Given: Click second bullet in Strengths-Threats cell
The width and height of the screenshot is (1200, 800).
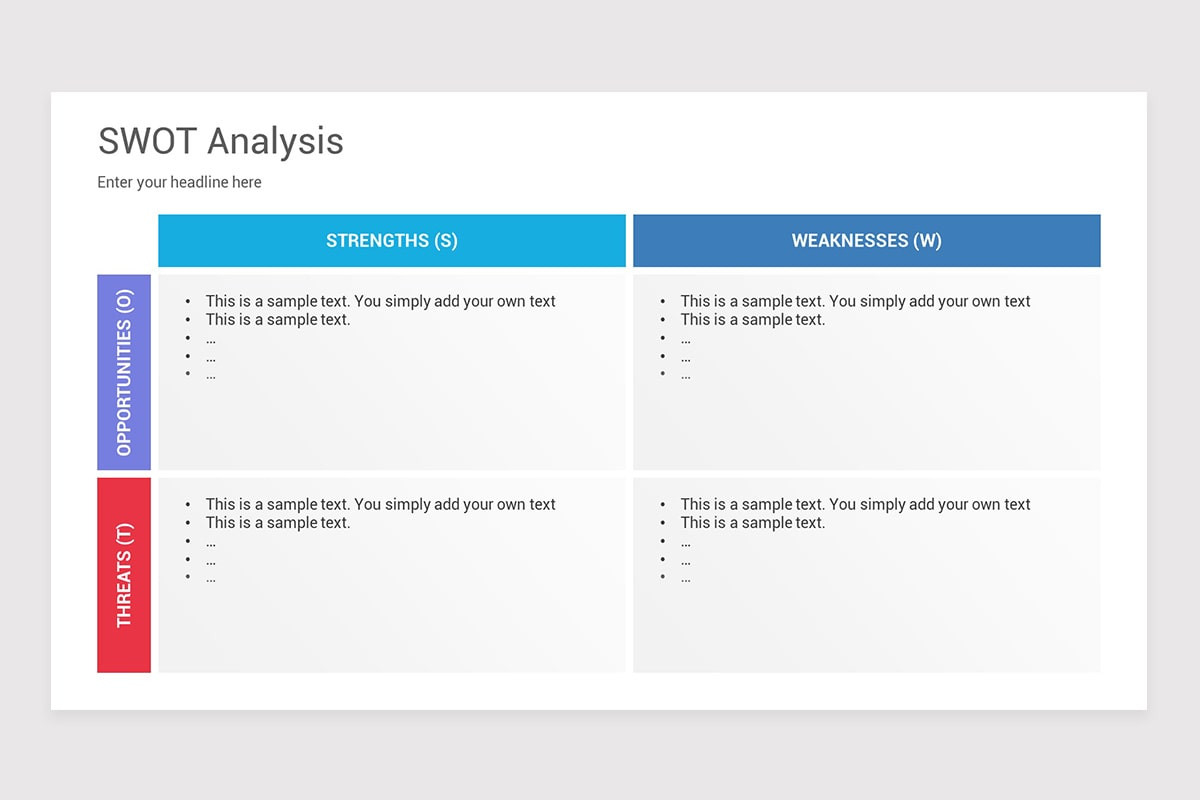Looking at the screenshot, I should pyautogui.click(x=278, y=523).
